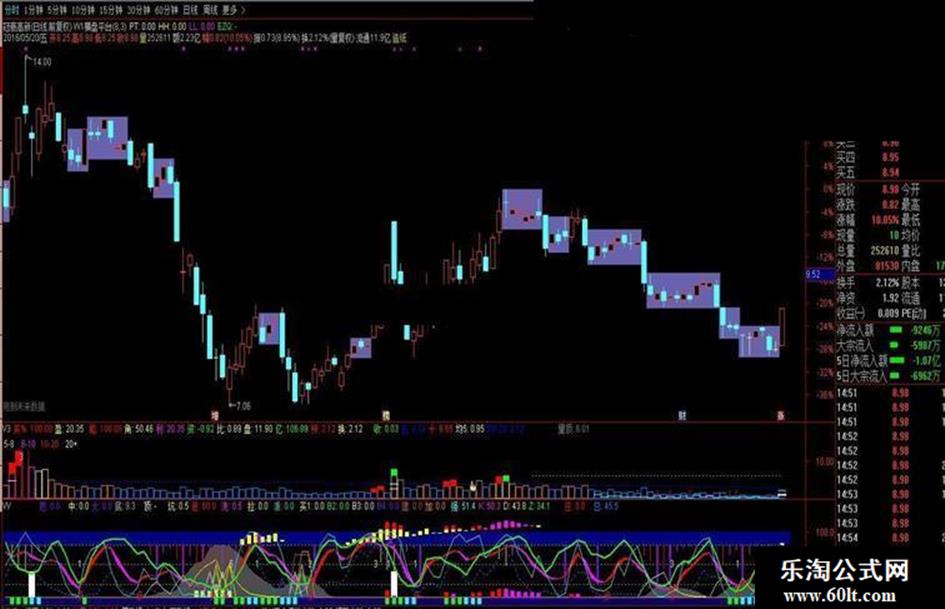
Task: Click the 14:54 tick trade row
Action: [x=874, y=538]
